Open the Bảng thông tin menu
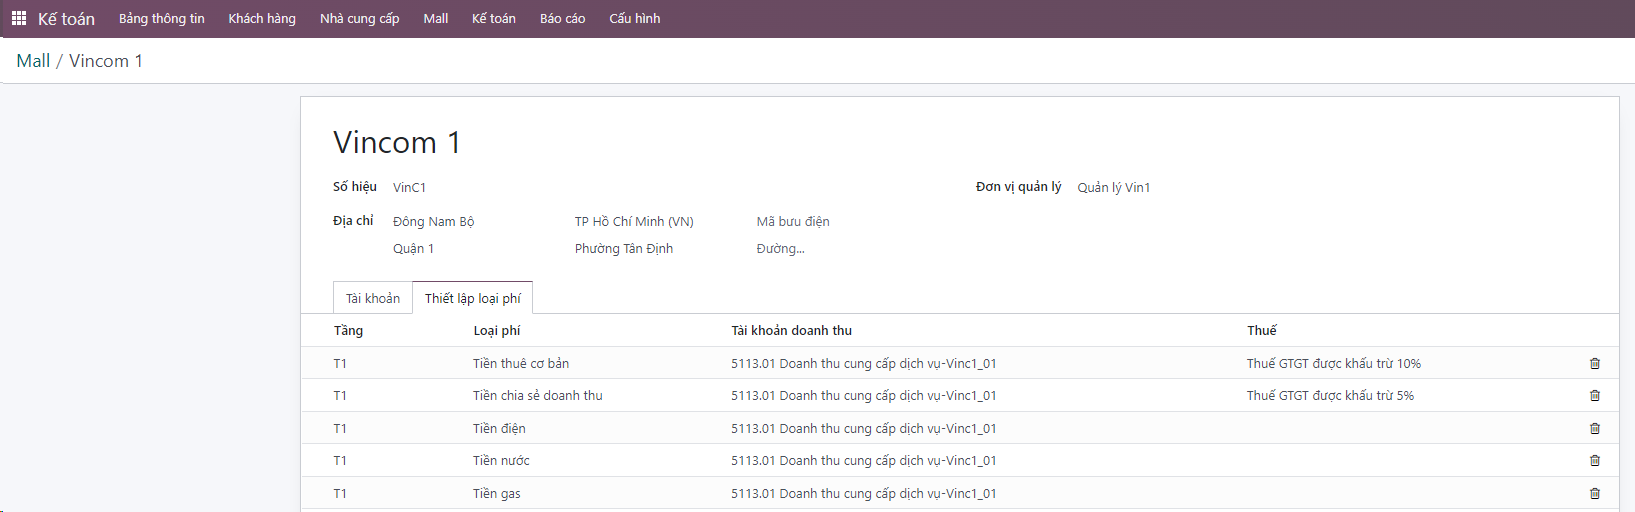Viewport: 1635px width, 512px height. tap(162, 18)
